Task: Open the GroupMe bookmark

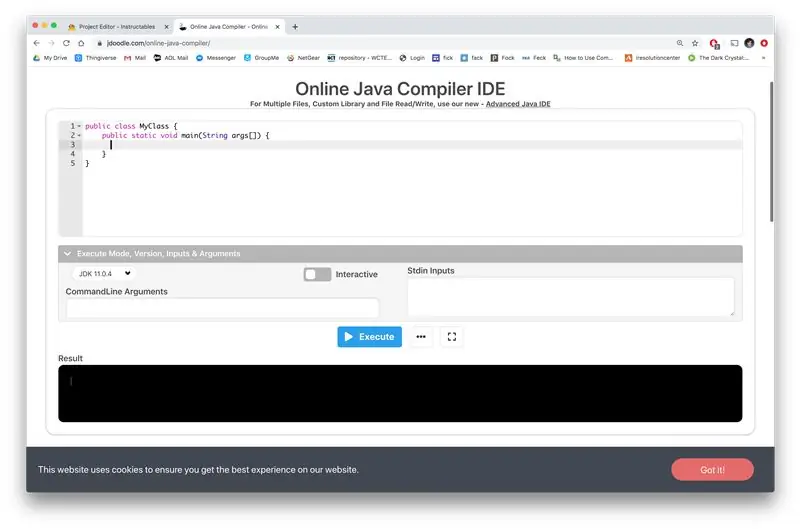Action: (x=261, y=58)
